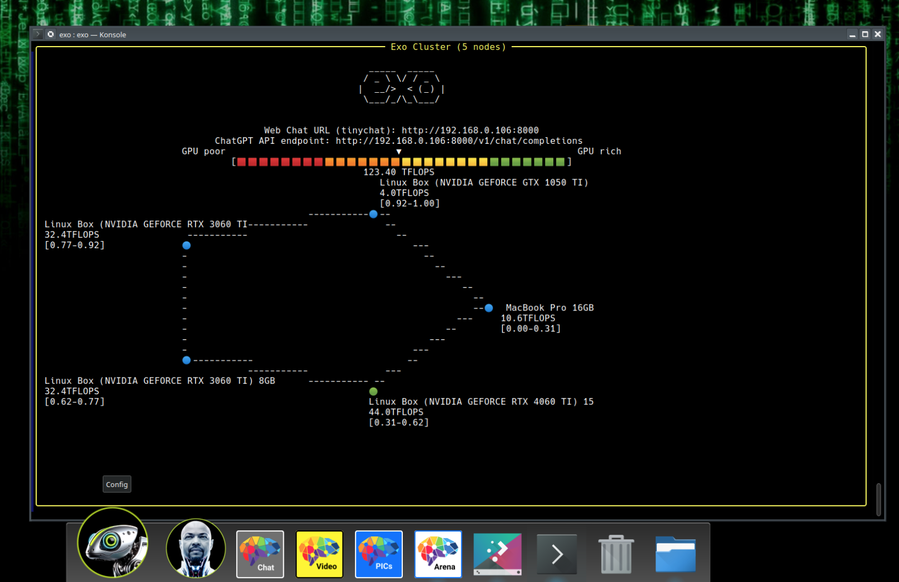Click the GTX 1050 TI node label

point(484,182)
